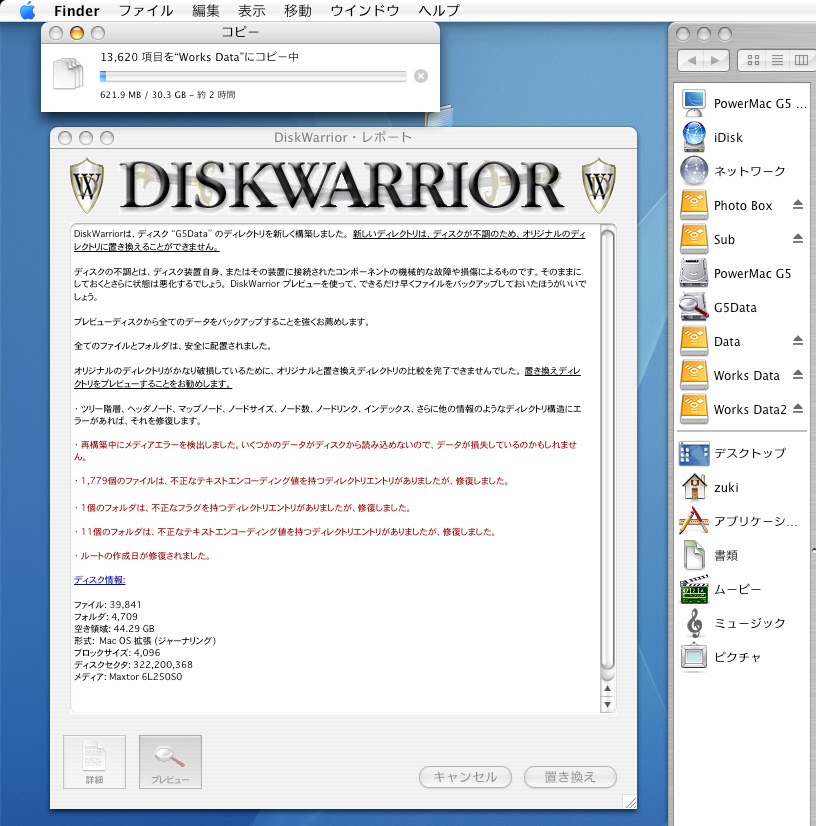Click the underlined 置き換えディレクトリをプレビュー recommendation text
The height and width of the screenshot is (826, 816).
pos(327,377)
